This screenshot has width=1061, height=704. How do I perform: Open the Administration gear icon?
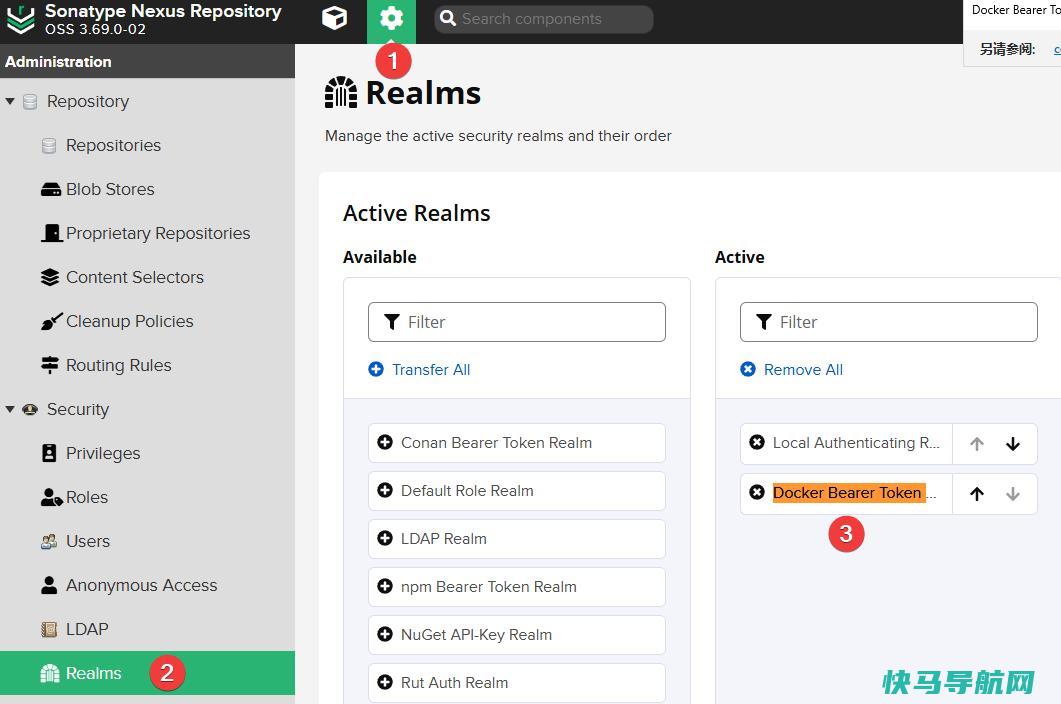pos(391,18)
